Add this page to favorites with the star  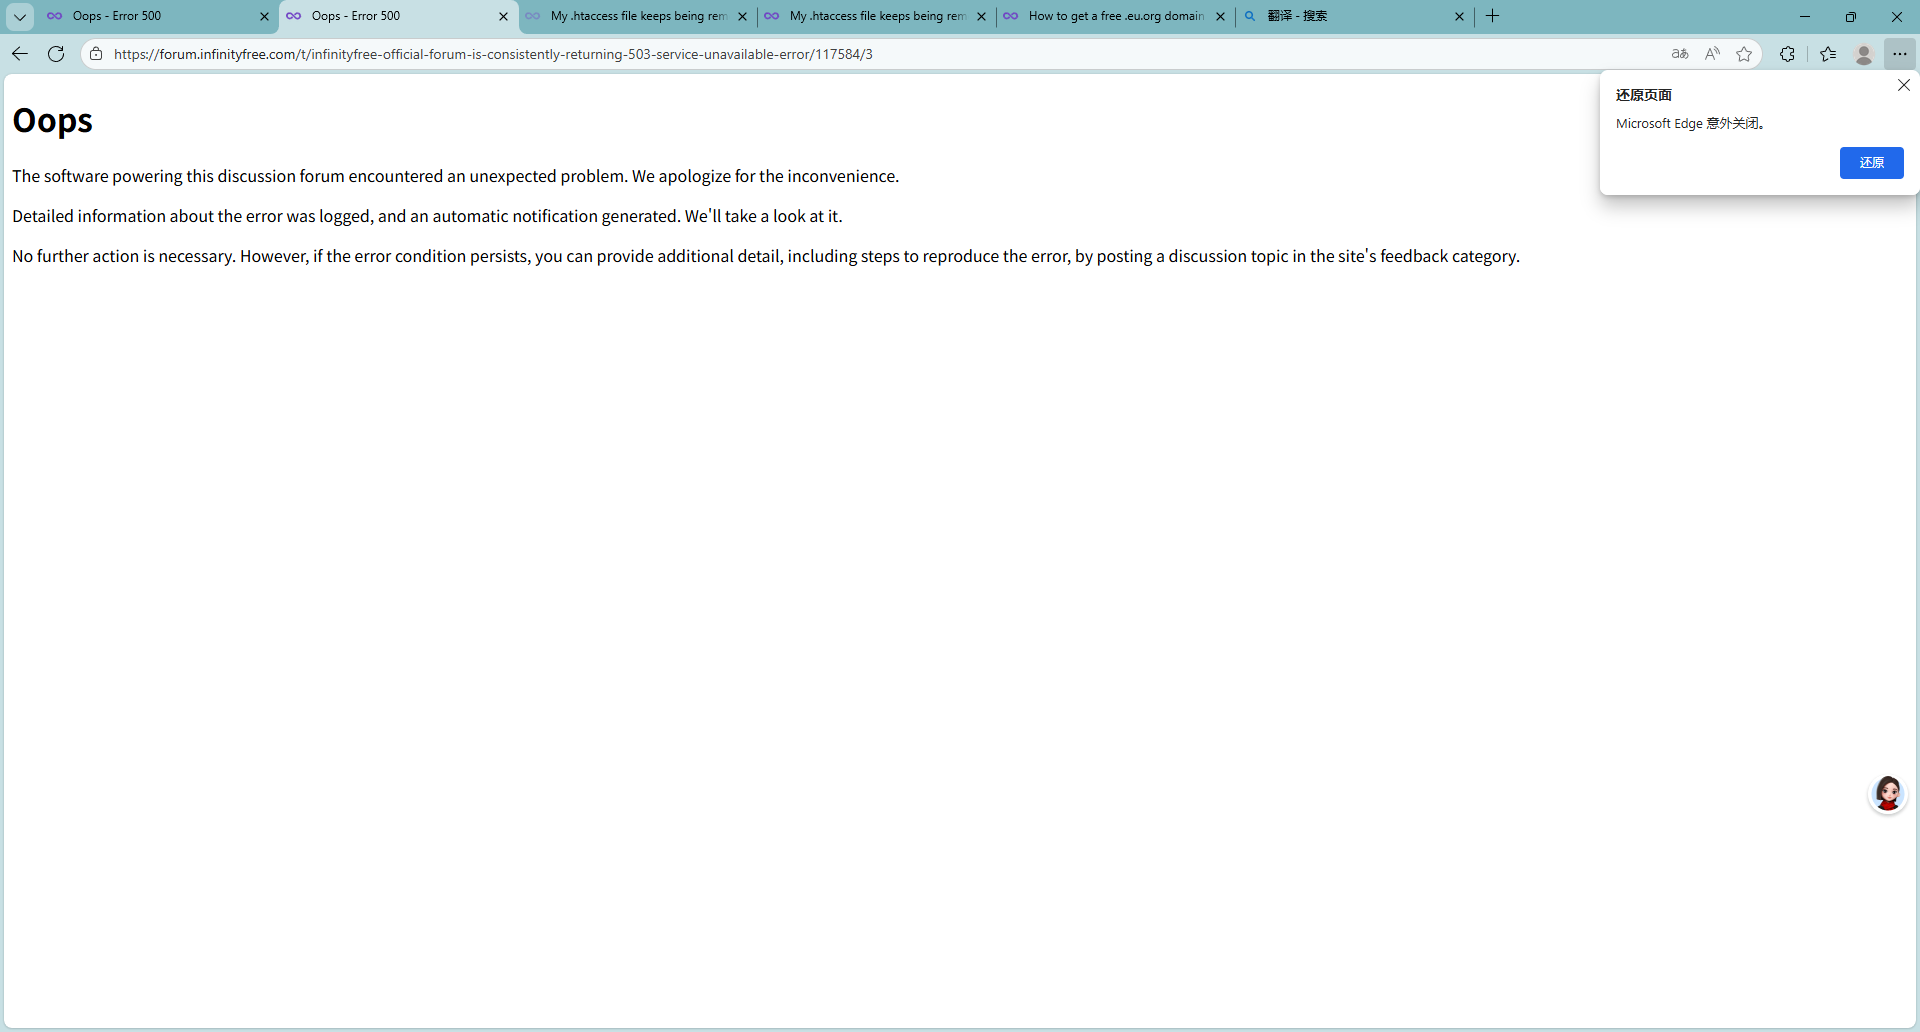pos(1744,54)
